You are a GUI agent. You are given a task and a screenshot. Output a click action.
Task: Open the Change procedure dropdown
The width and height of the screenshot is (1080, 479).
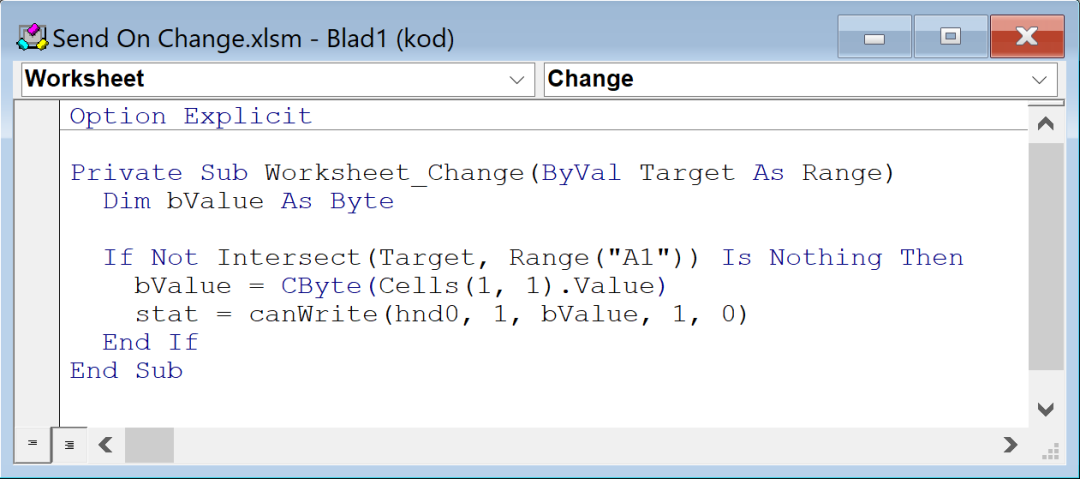click(1039, 80)
